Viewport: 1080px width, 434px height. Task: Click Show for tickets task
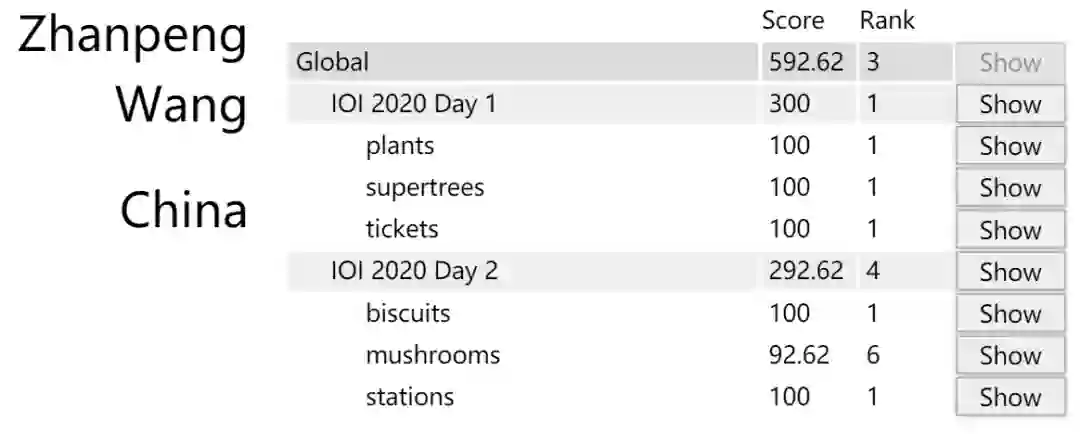pos(1010,230)
